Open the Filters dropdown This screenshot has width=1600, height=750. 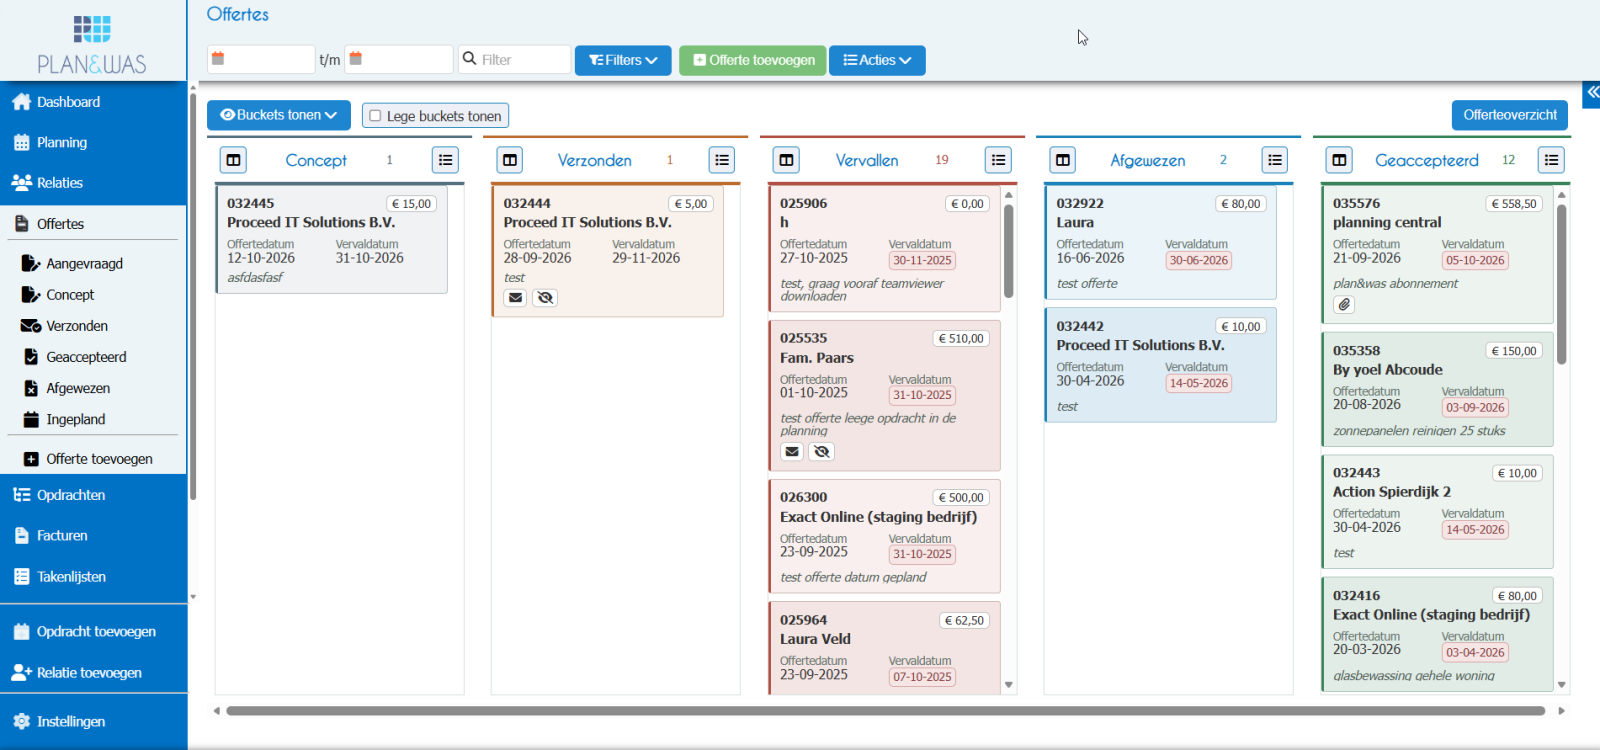(x=623, y=60)
